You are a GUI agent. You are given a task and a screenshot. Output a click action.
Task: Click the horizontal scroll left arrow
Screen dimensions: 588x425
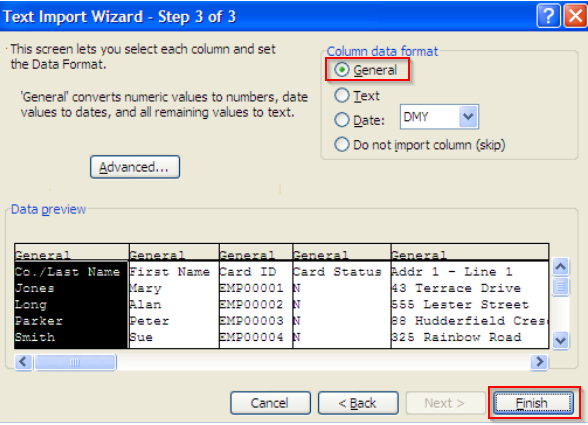point(24,362)
